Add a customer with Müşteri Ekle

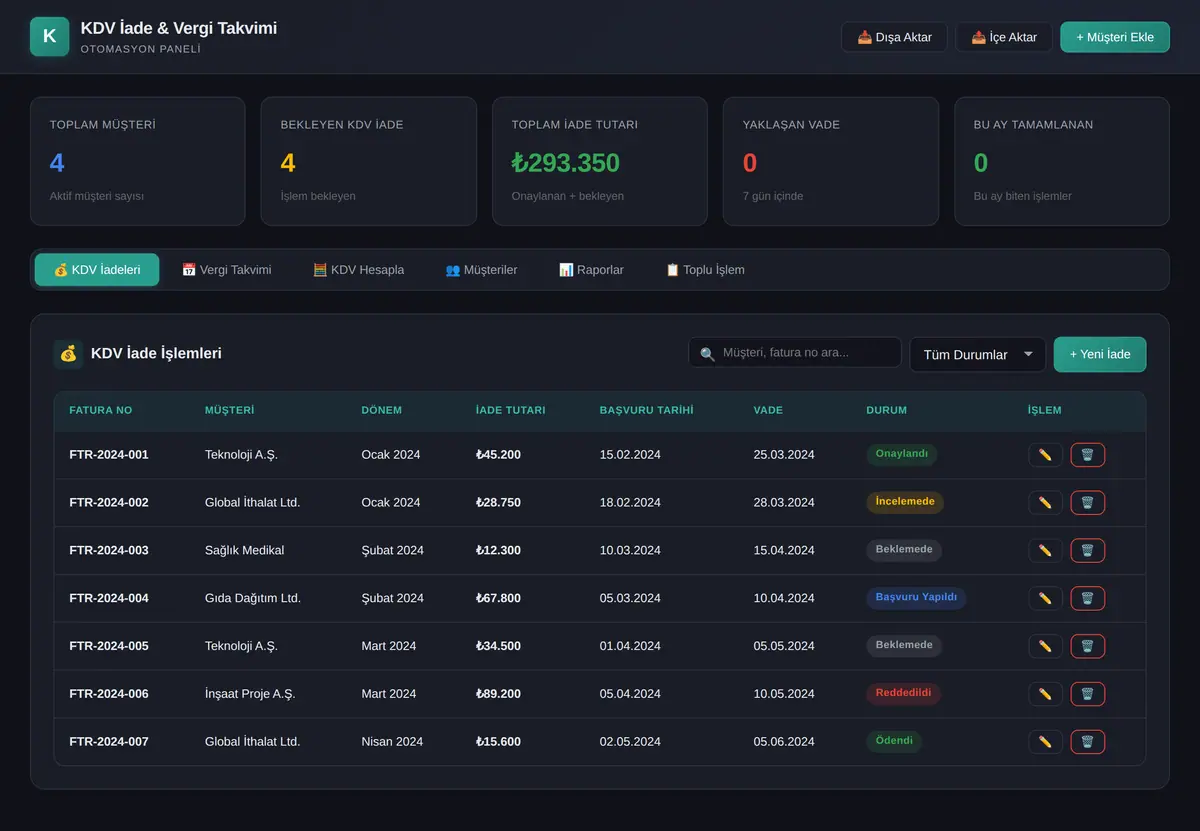pos(1115,37)
